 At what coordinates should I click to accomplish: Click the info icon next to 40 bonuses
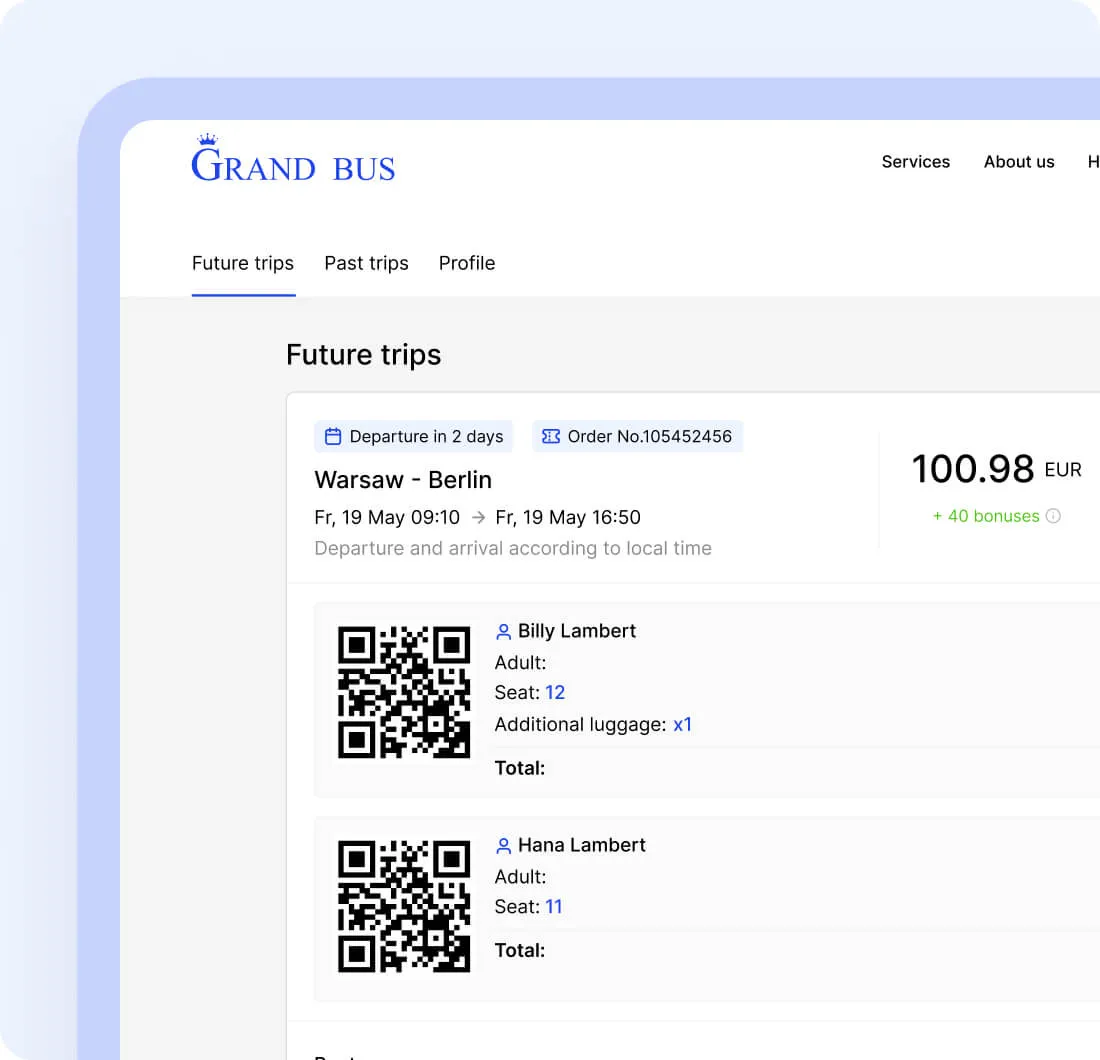[1053, 516]
